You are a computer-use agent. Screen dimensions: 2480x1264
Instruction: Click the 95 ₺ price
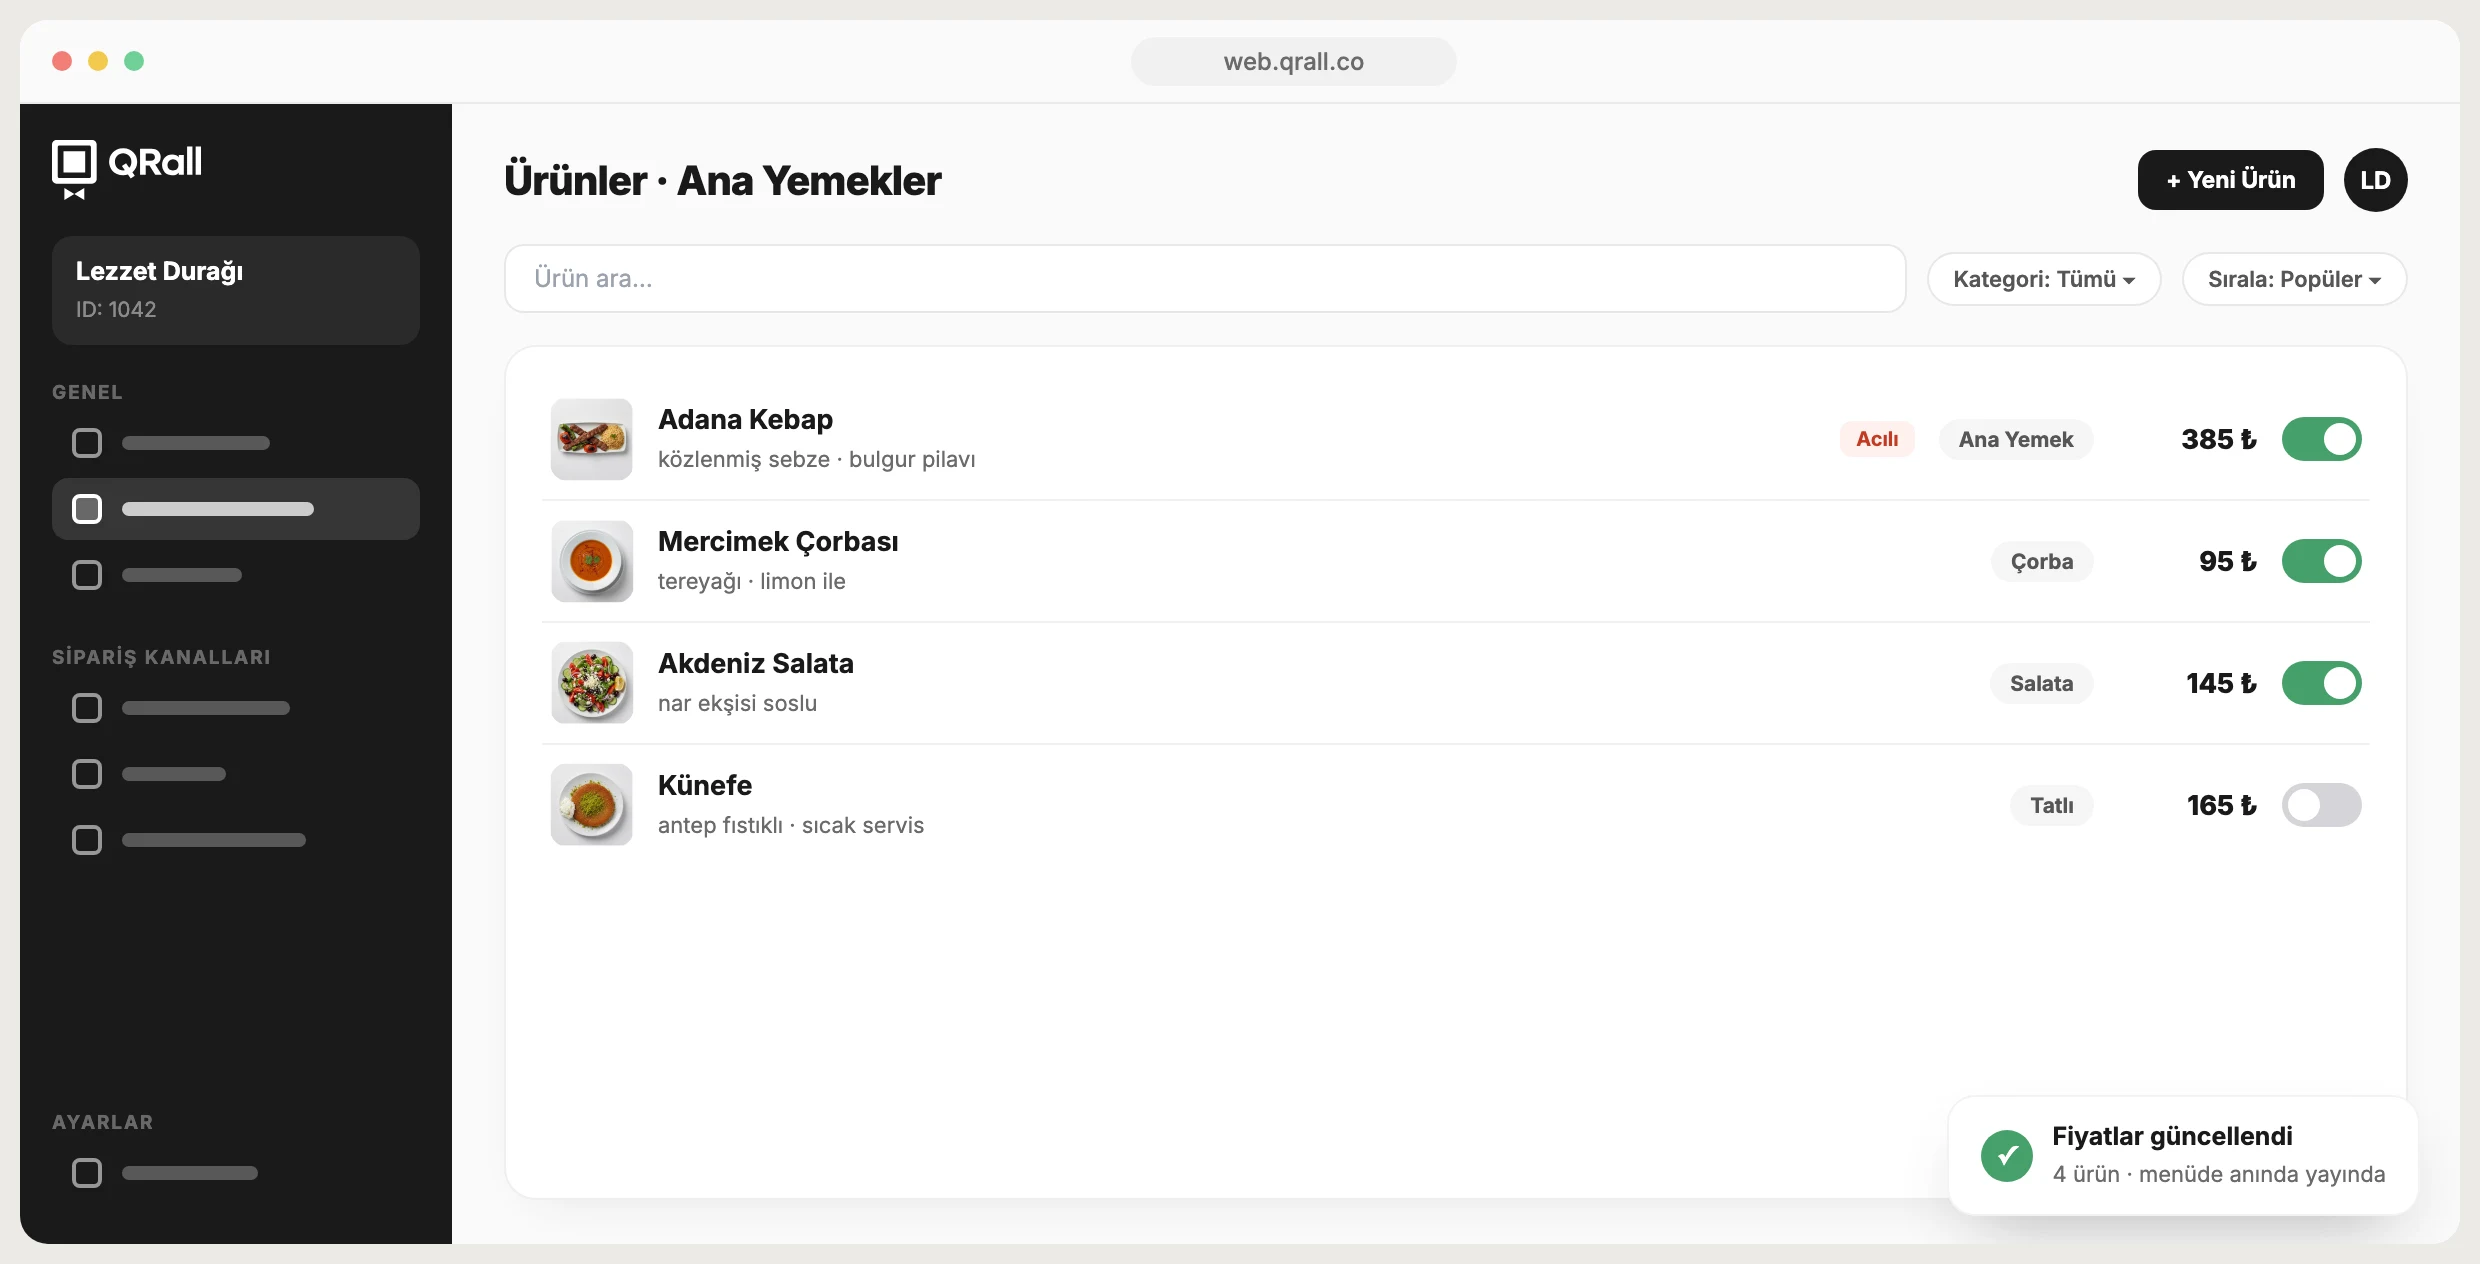pos(2228,561)
